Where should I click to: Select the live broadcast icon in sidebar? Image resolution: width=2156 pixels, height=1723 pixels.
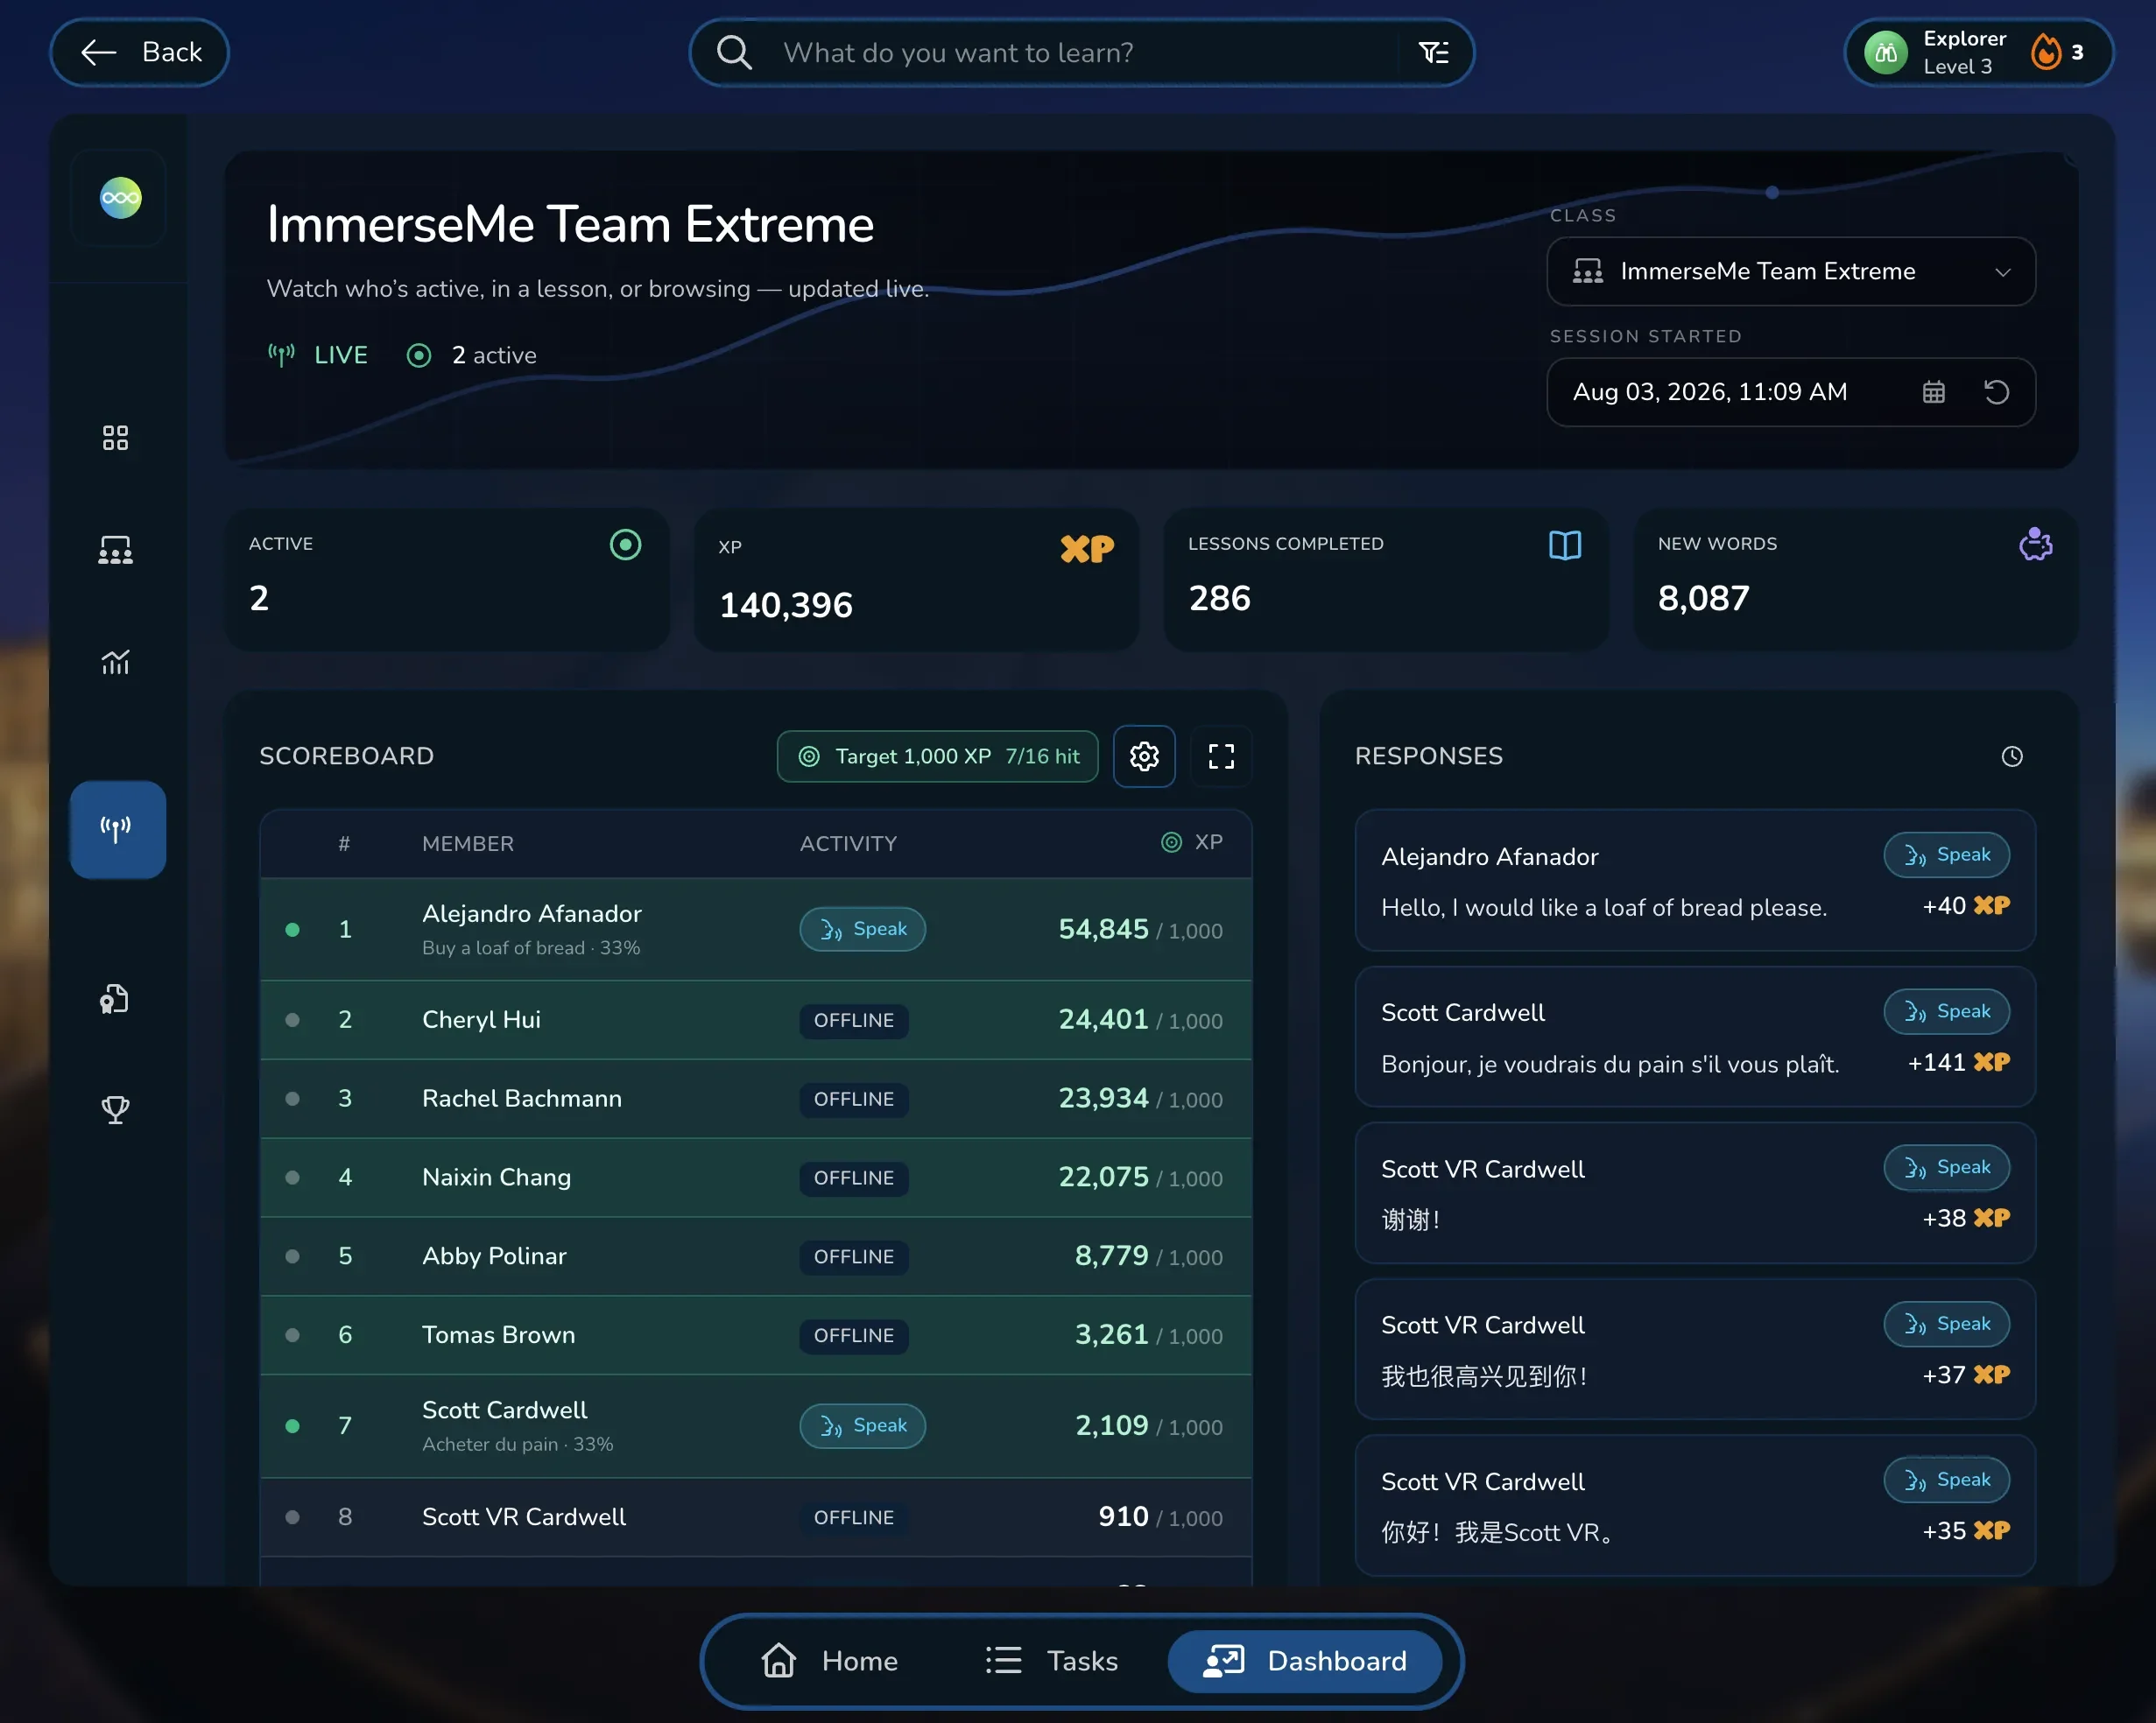(x=117, y=829)
